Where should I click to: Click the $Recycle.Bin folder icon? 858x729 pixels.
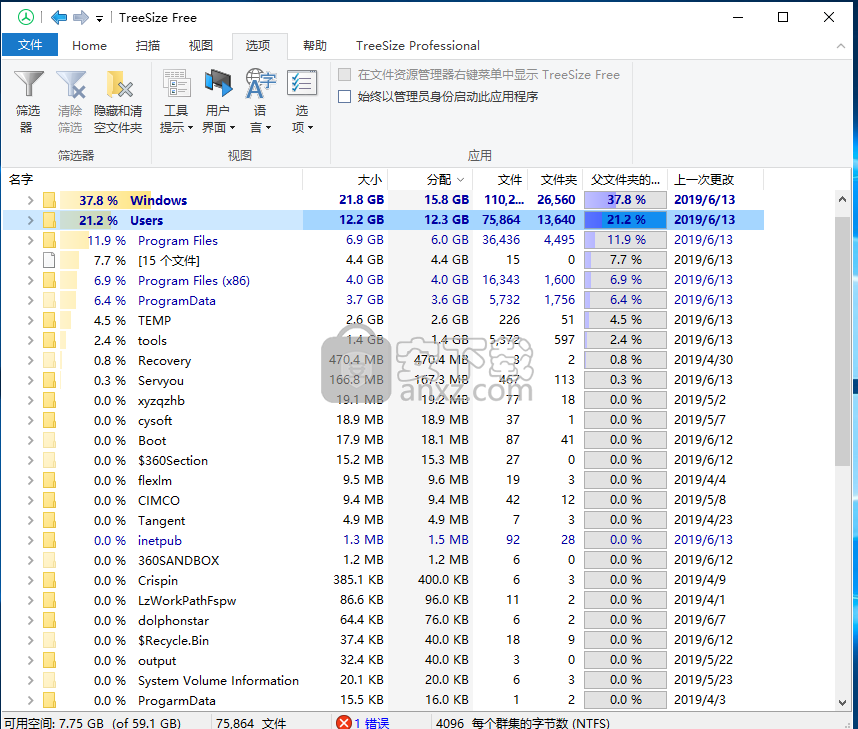(49, 640)
